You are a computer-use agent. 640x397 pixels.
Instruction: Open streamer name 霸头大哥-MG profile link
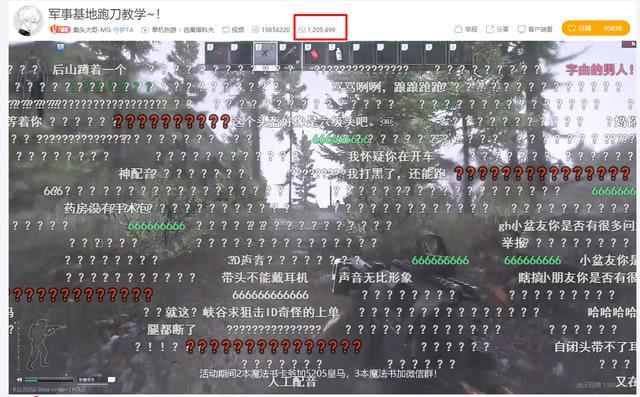(92, 29)
